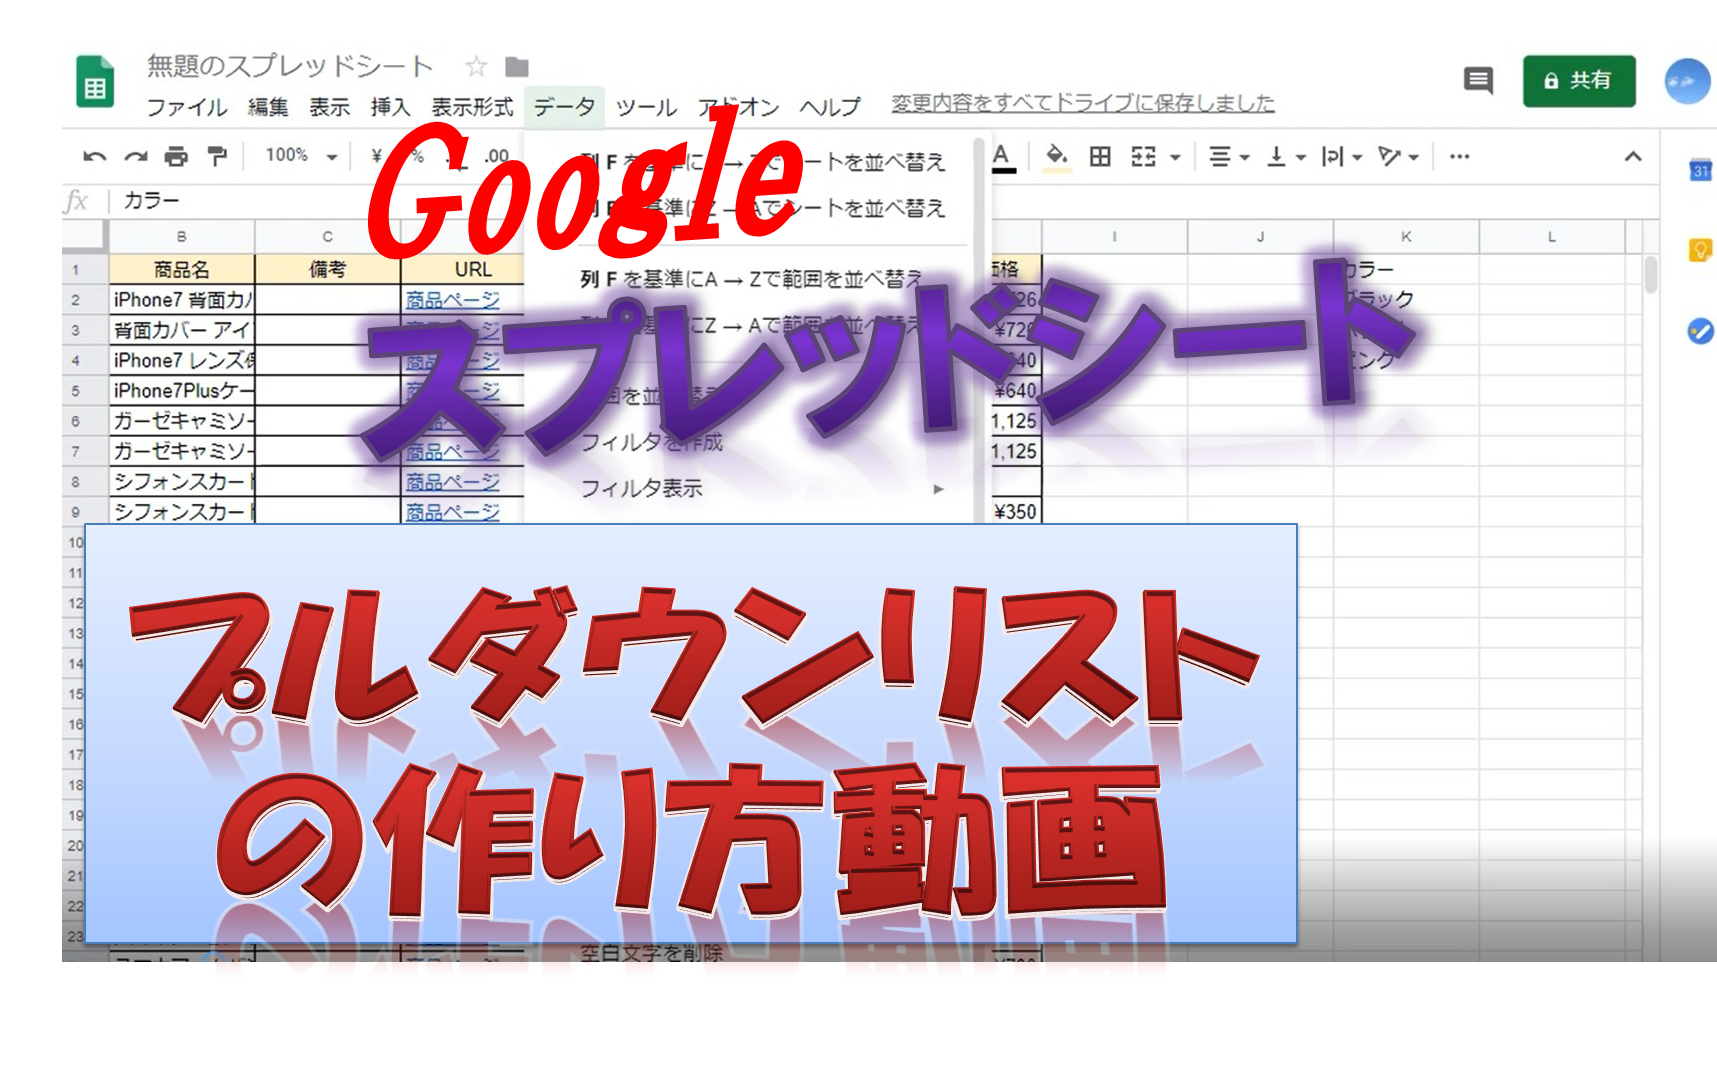This screenshot has width=1717, height=1072.
Task: Click the undo arrow icon
Action: click(95, 156)
